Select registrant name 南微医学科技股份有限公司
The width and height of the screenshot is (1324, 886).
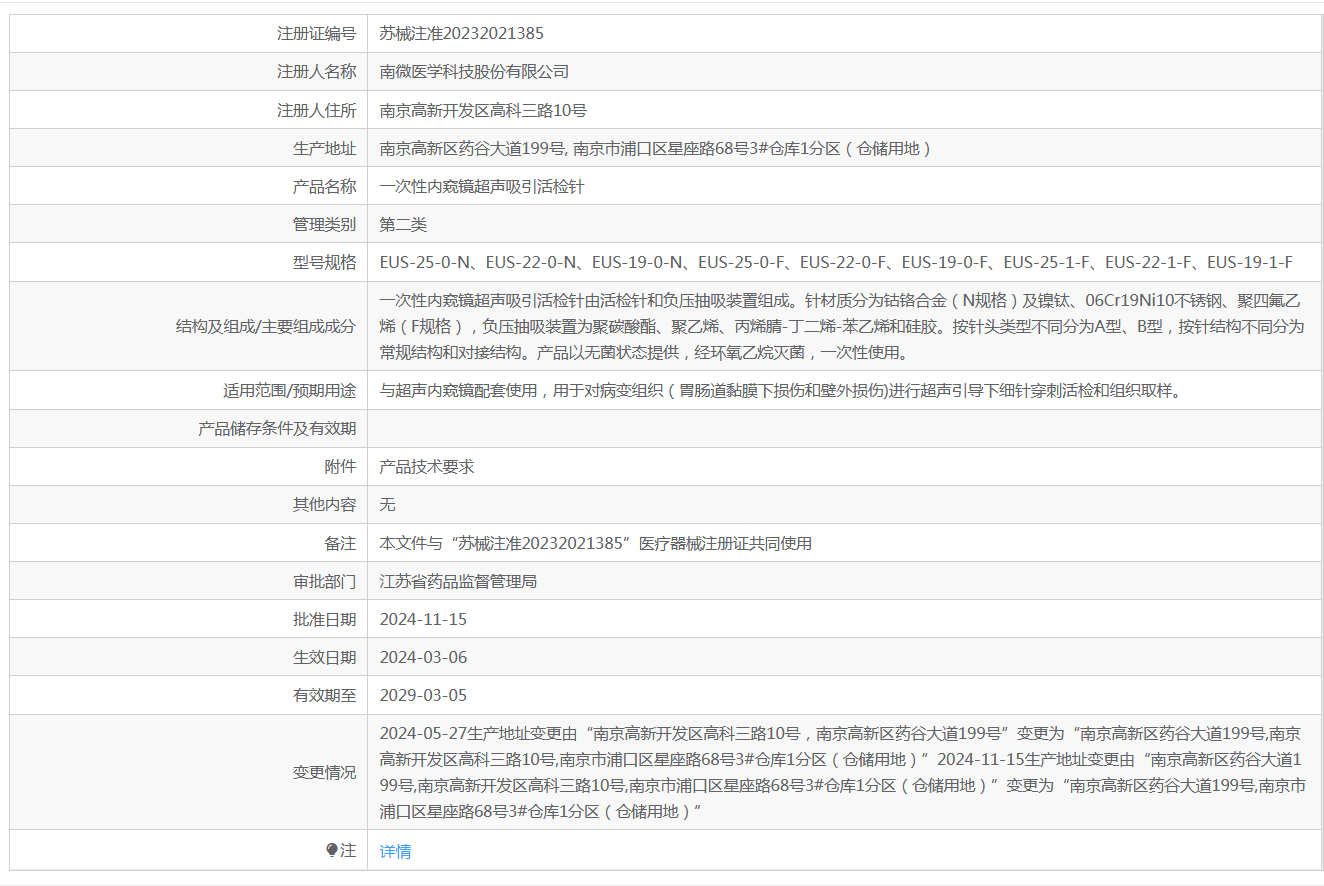474,71
